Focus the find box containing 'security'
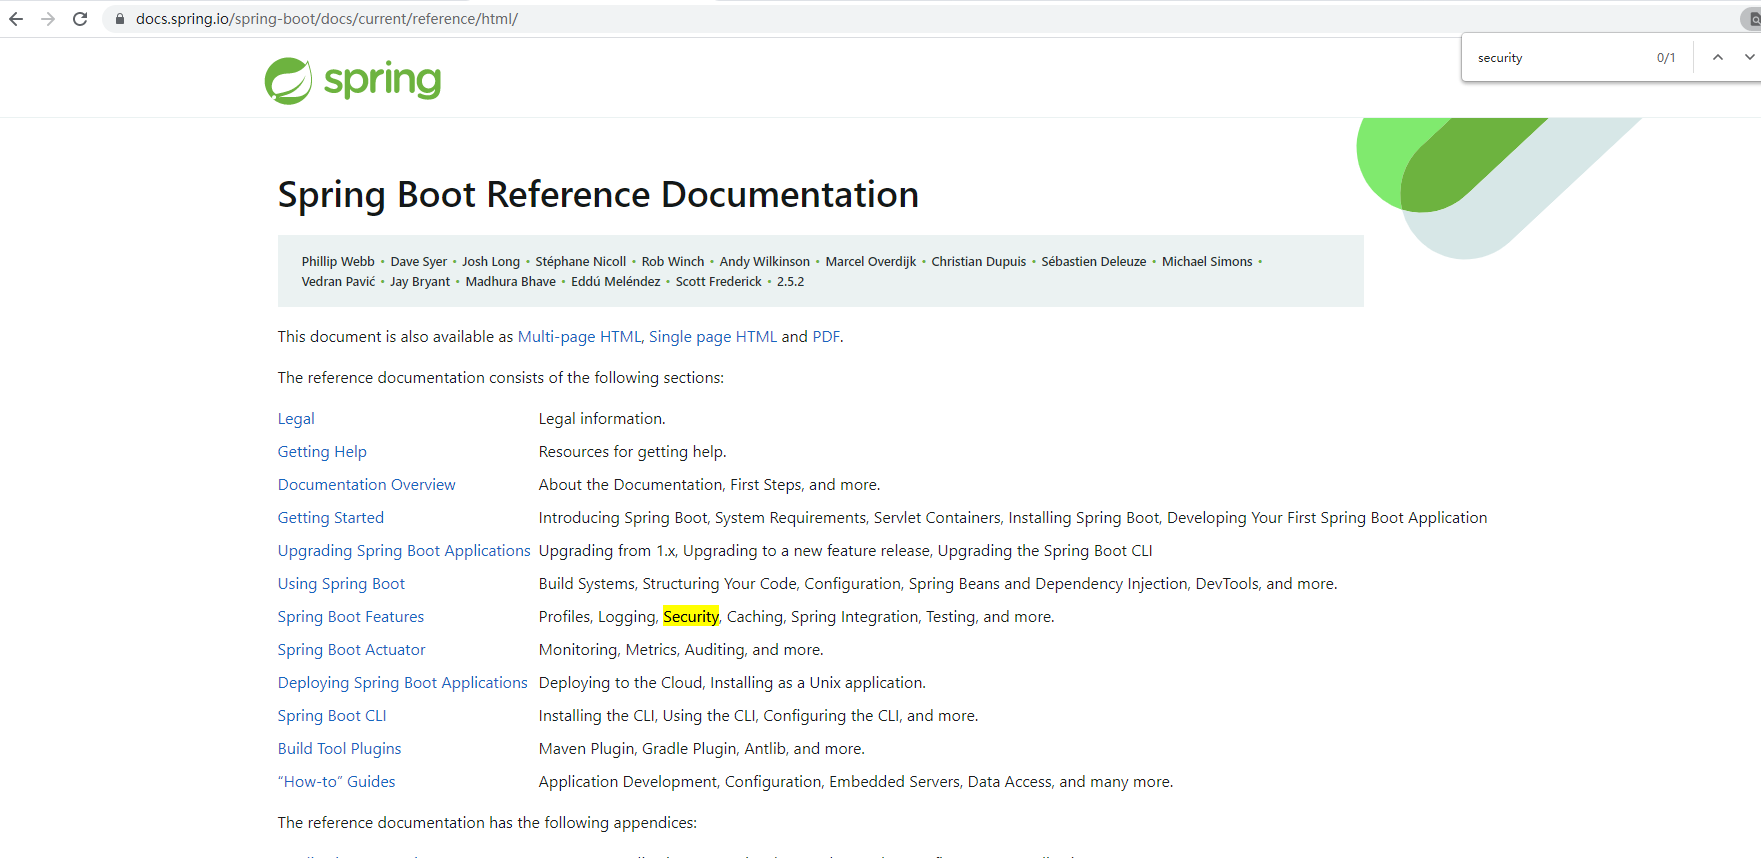The image size is (1761, 858). click(1560, 58)
